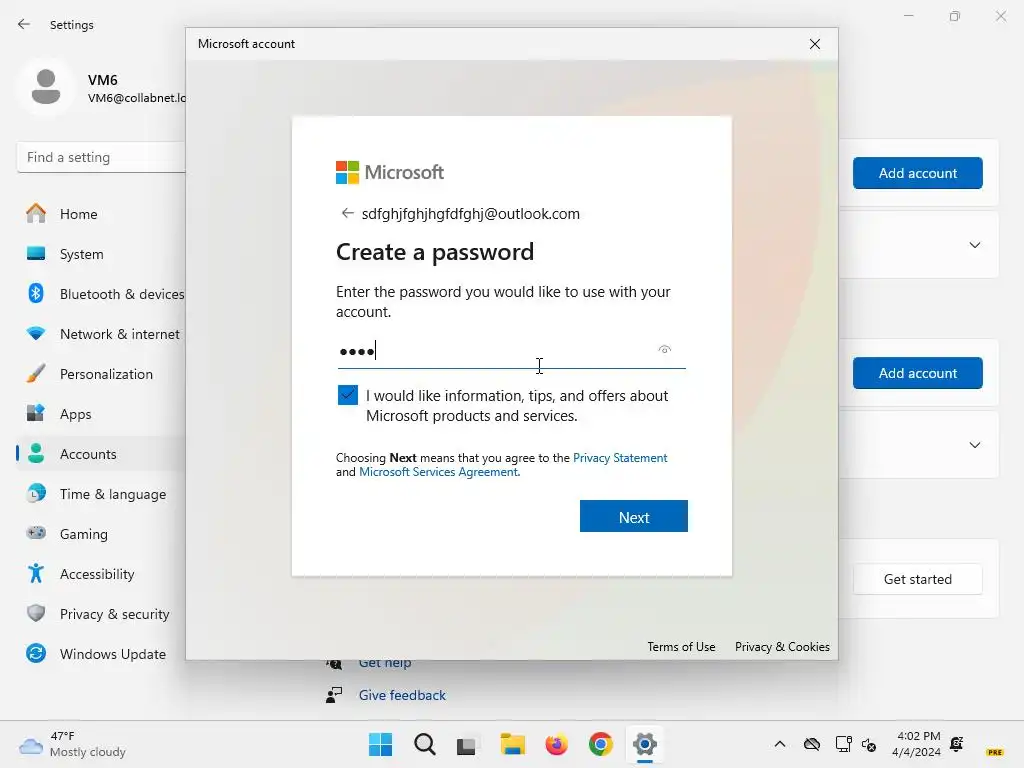Toggle password visibility eye icon

pyautogui.click(x=664, y=349)
